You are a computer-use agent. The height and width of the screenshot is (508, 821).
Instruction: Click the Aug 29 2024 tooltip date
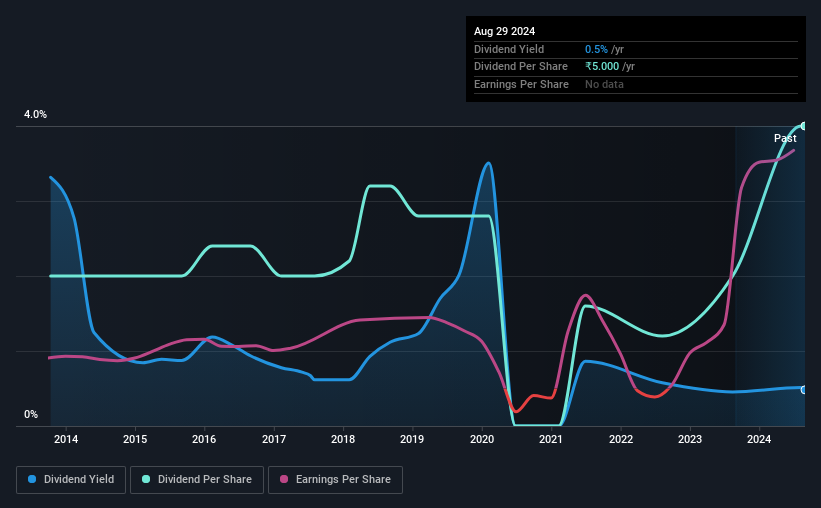(x=504, y=31)
